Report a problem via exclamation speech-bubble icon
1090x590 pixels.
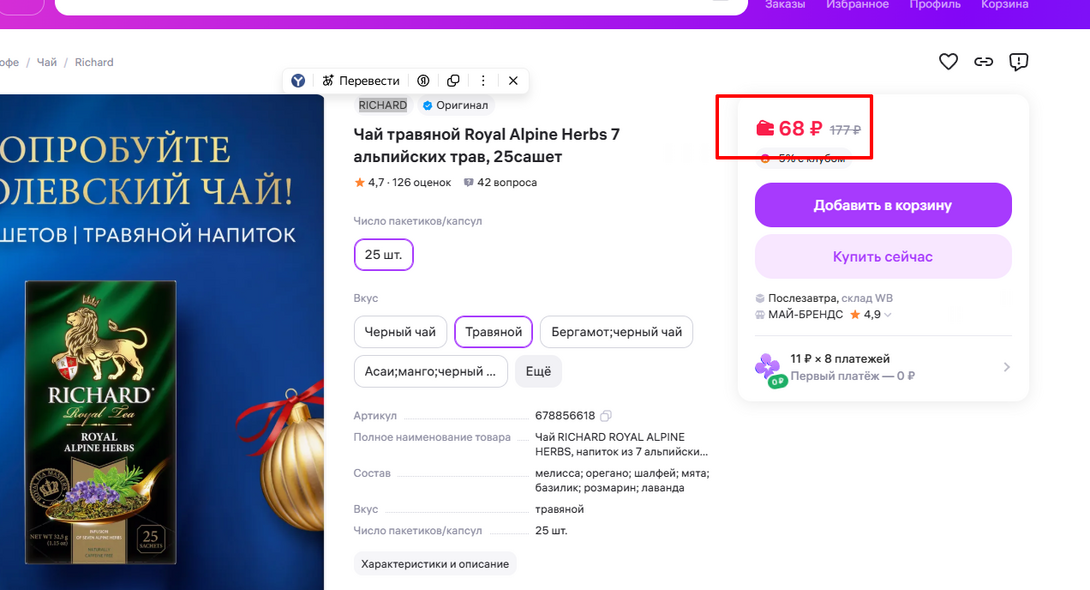click(x=1018, y=62)
